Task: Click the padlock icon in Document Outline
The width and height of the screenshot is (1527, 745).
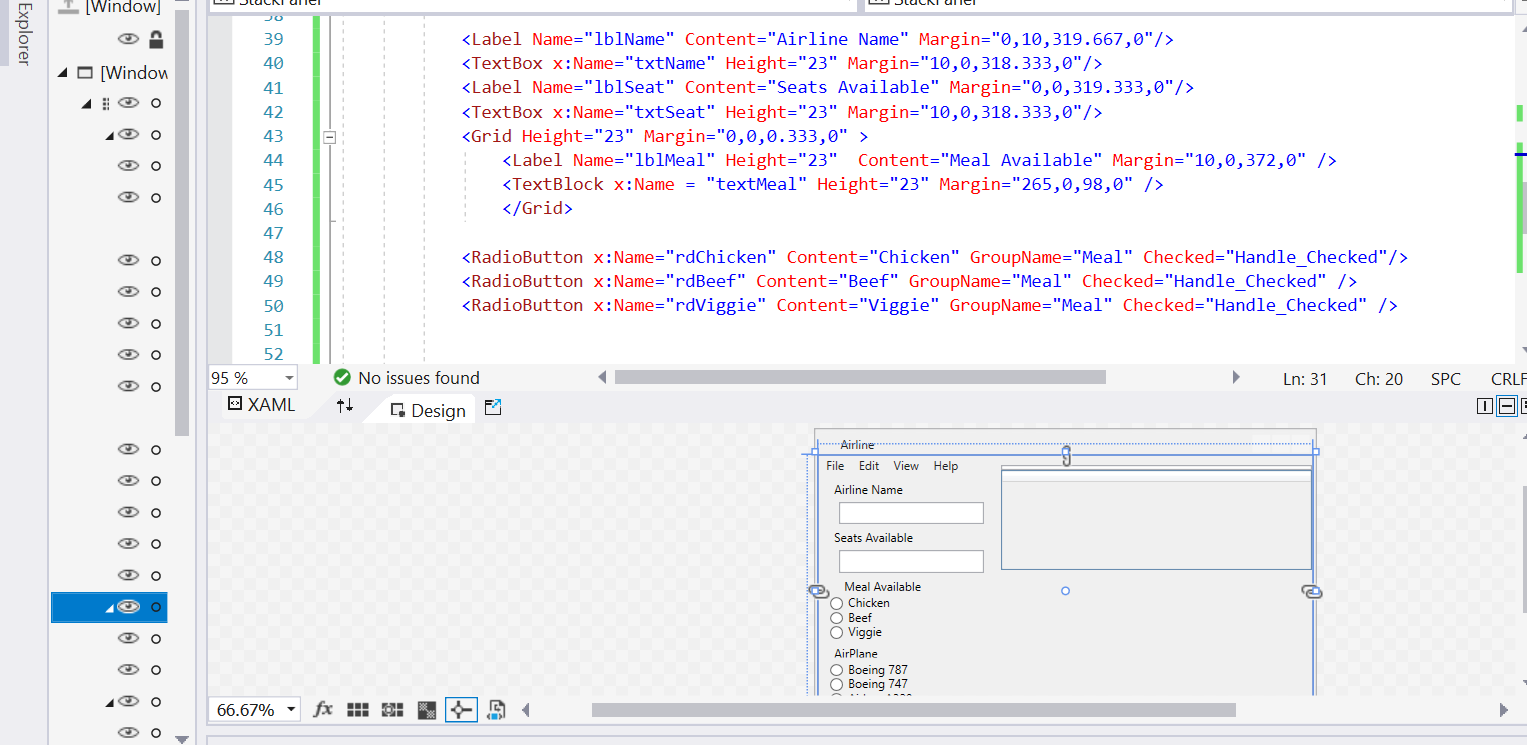Action: (156, 39)
